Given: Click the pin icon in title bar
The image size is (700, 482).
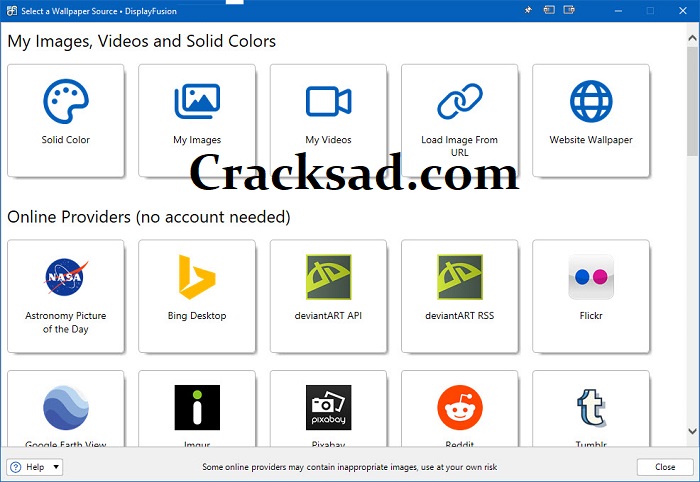Looking at the screenshot, I should [x=528, y=10].
